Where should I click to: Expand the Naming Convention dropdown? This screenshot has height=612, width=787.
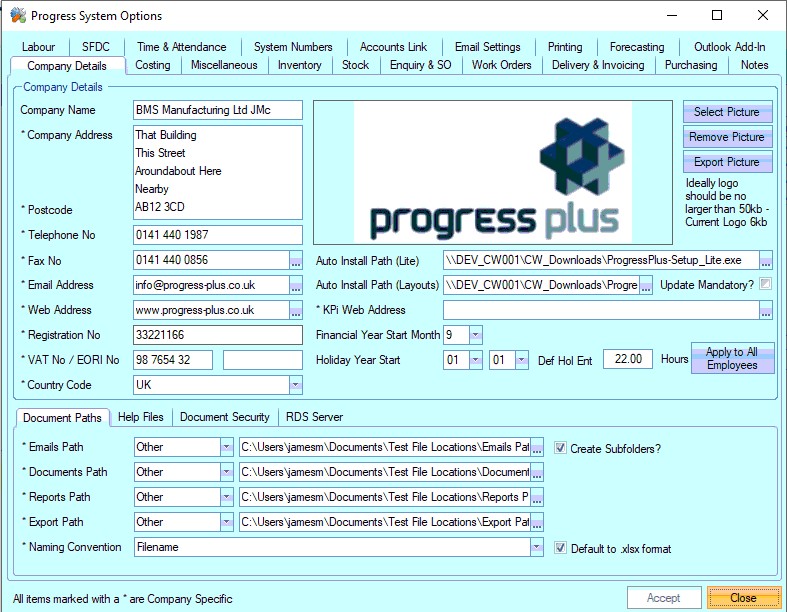[x=536, y=548]
